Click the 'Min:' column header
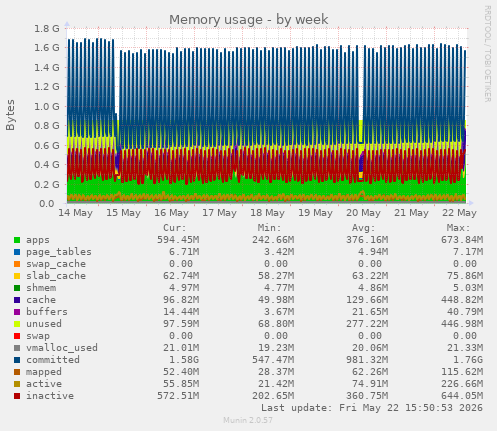 (269, 228)
